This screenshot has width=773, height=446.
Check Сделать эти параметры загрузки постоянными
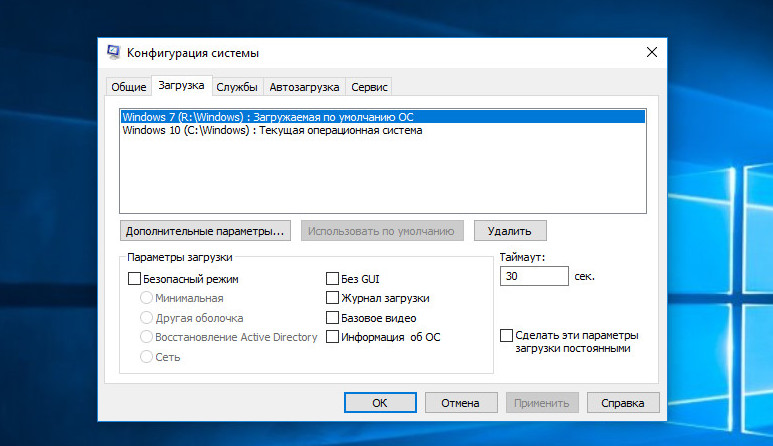click(506, 335)
